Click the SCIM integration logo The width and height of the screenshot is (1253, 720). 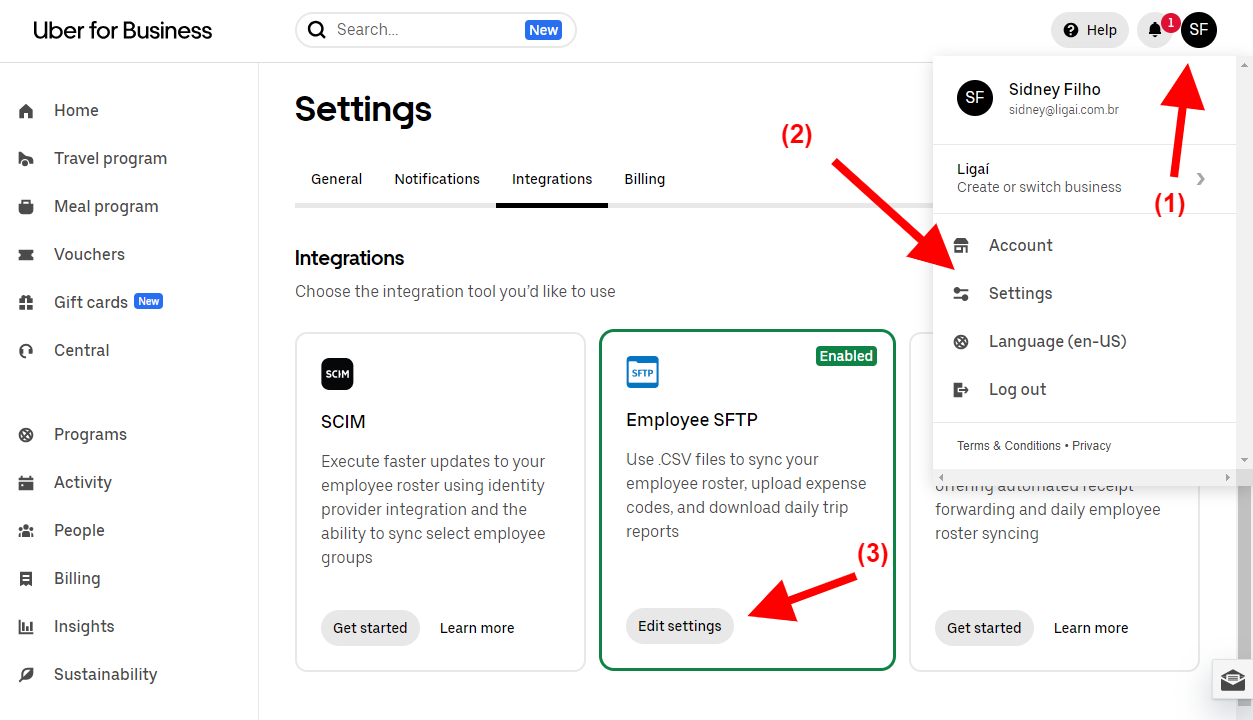(x=337, y=374)
